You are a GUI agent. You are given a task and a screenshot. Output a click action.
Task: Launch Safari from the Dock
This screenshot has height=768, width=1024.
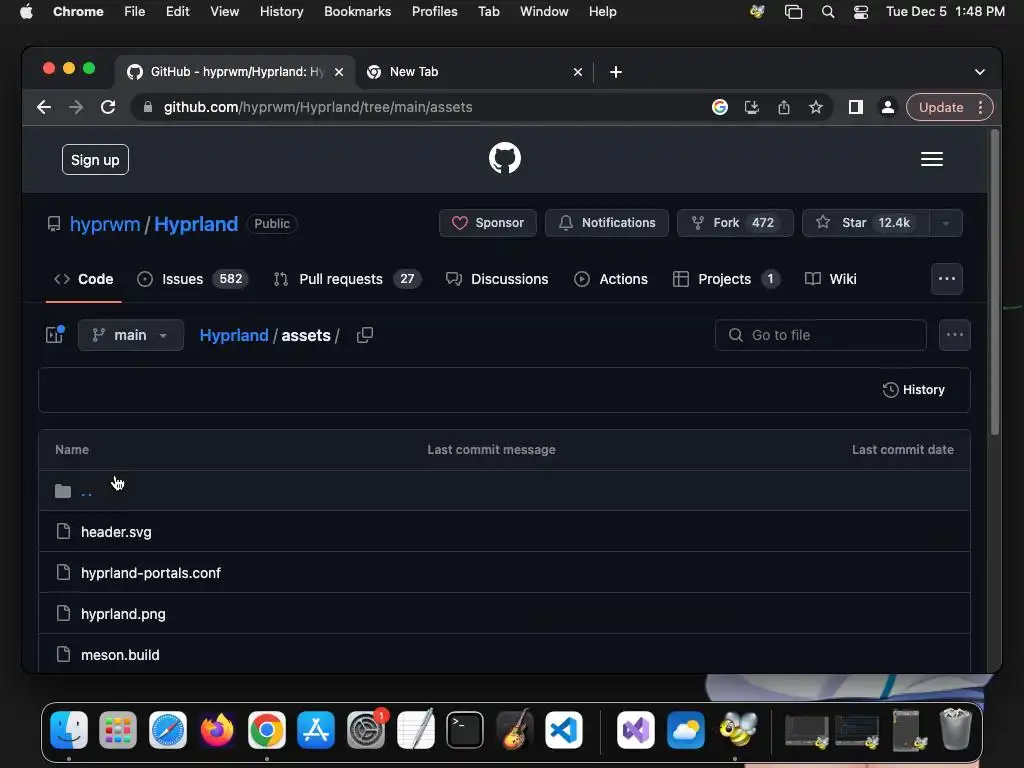coord(168,730)
